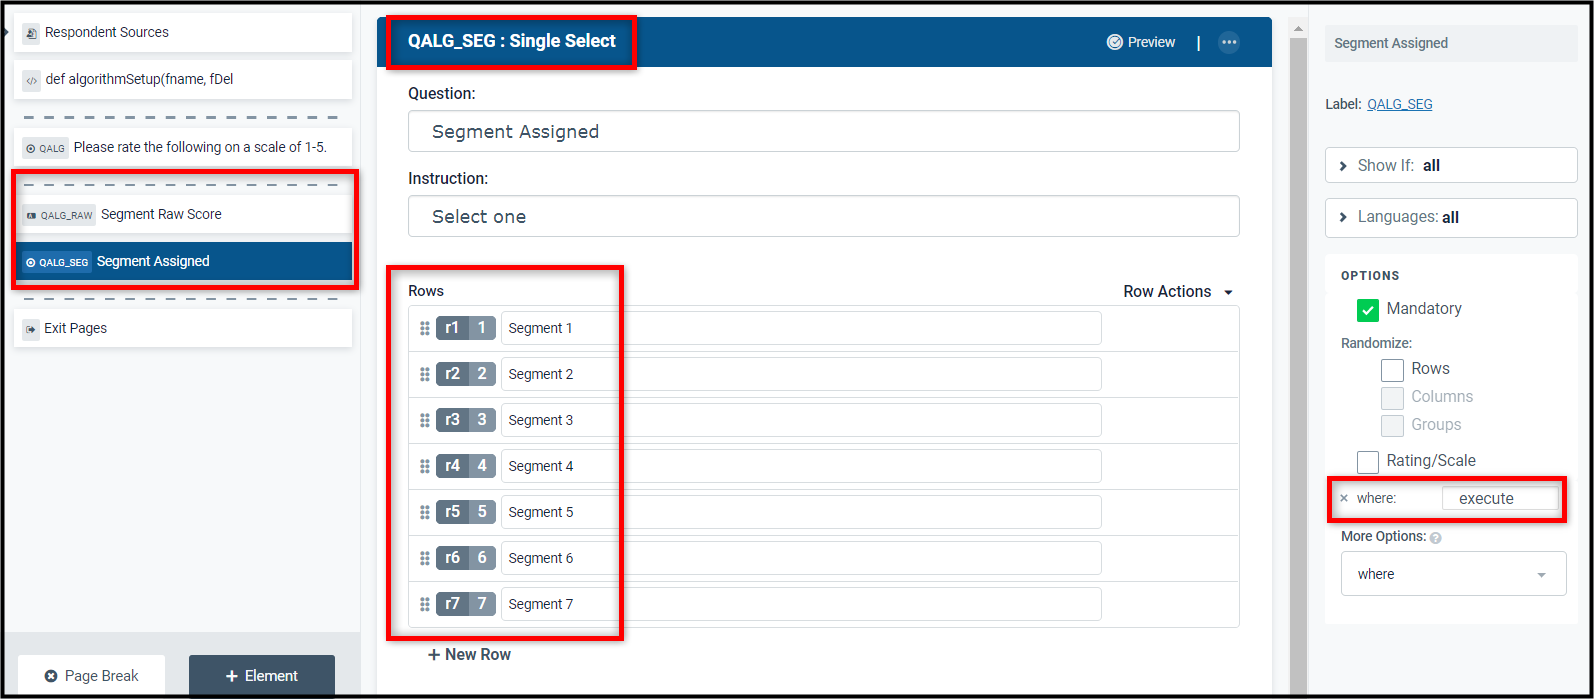Click the Randomize Groups checkbox

(1392, 426)
